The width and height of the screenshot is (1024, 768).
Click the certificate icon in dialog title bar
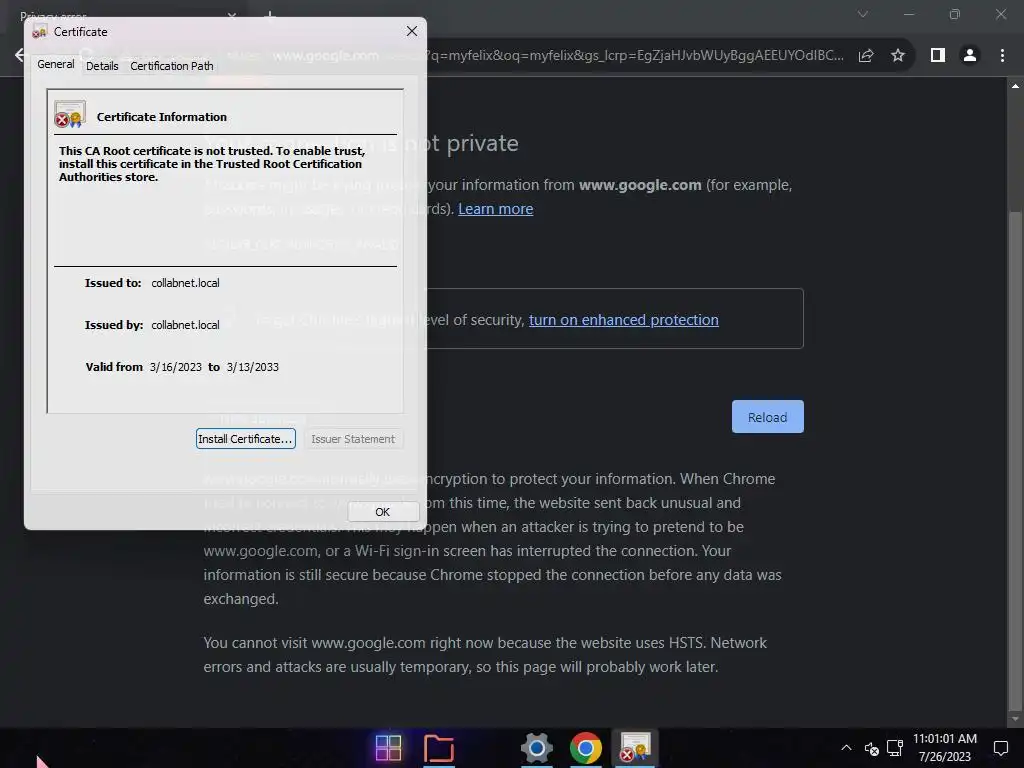click(39, 31)
